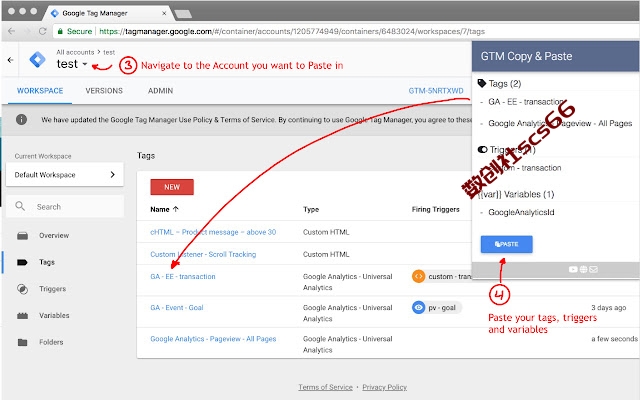Click the YouTube icon in popup footer
Viewport: 640px width, 400px height.
coord(573,269)
